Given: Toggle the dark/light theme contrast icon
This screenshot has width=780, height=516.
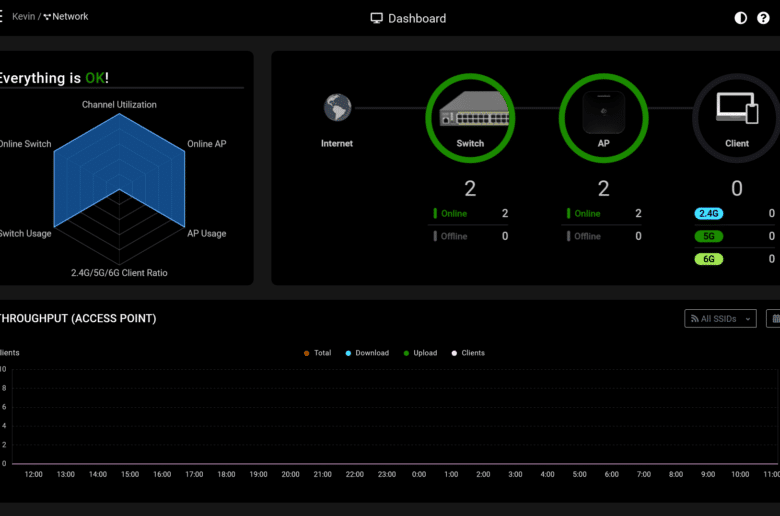Looking at the screenshot, I should [740, 18].
